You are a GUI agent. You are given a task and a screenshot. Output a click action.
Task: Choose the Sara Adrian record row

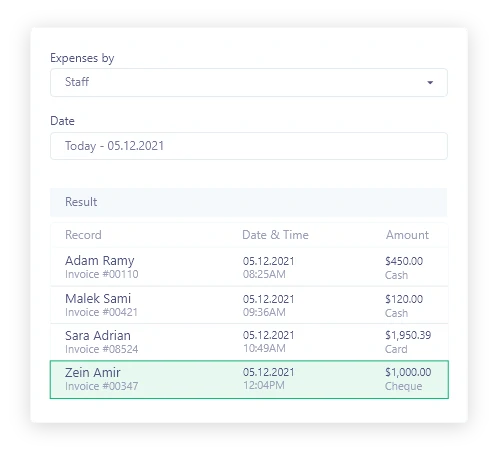[x=249, y=342]
